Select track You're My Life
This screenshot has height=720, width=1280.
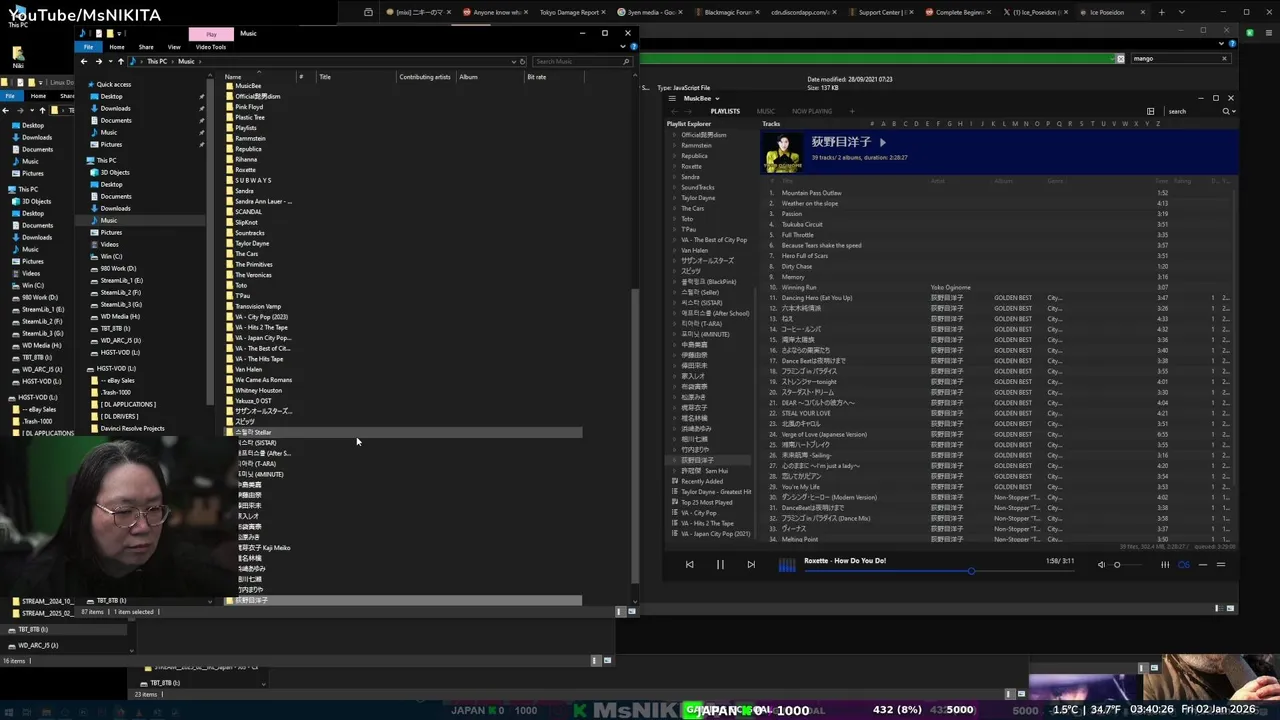point(800,487)
